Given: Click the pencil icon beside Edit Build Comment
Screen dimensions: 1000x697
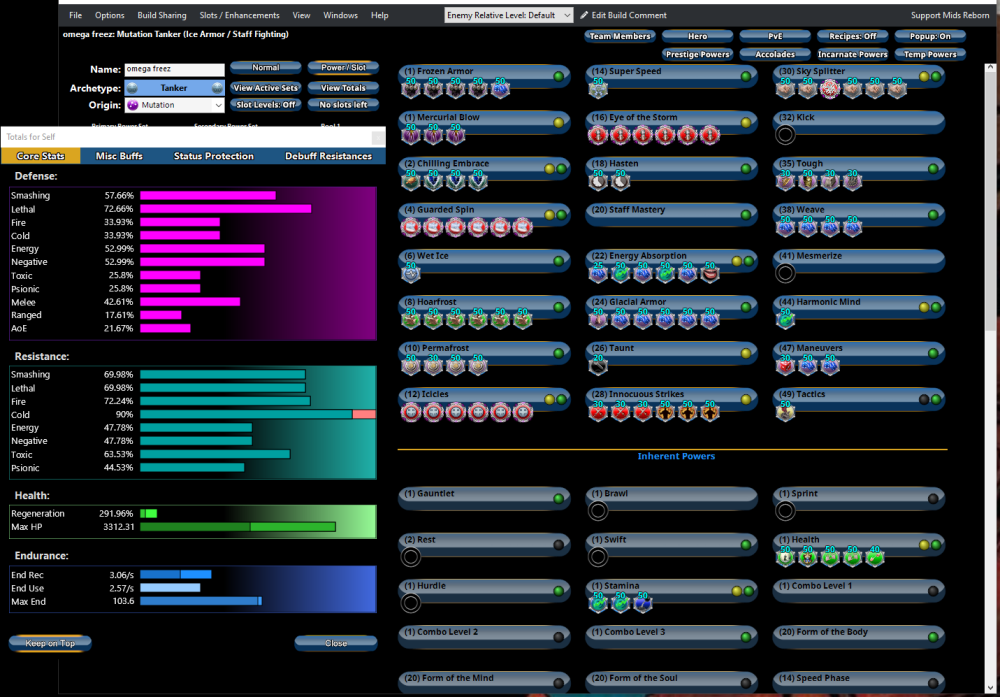Looking at the screenshot, I should [584, 15].
